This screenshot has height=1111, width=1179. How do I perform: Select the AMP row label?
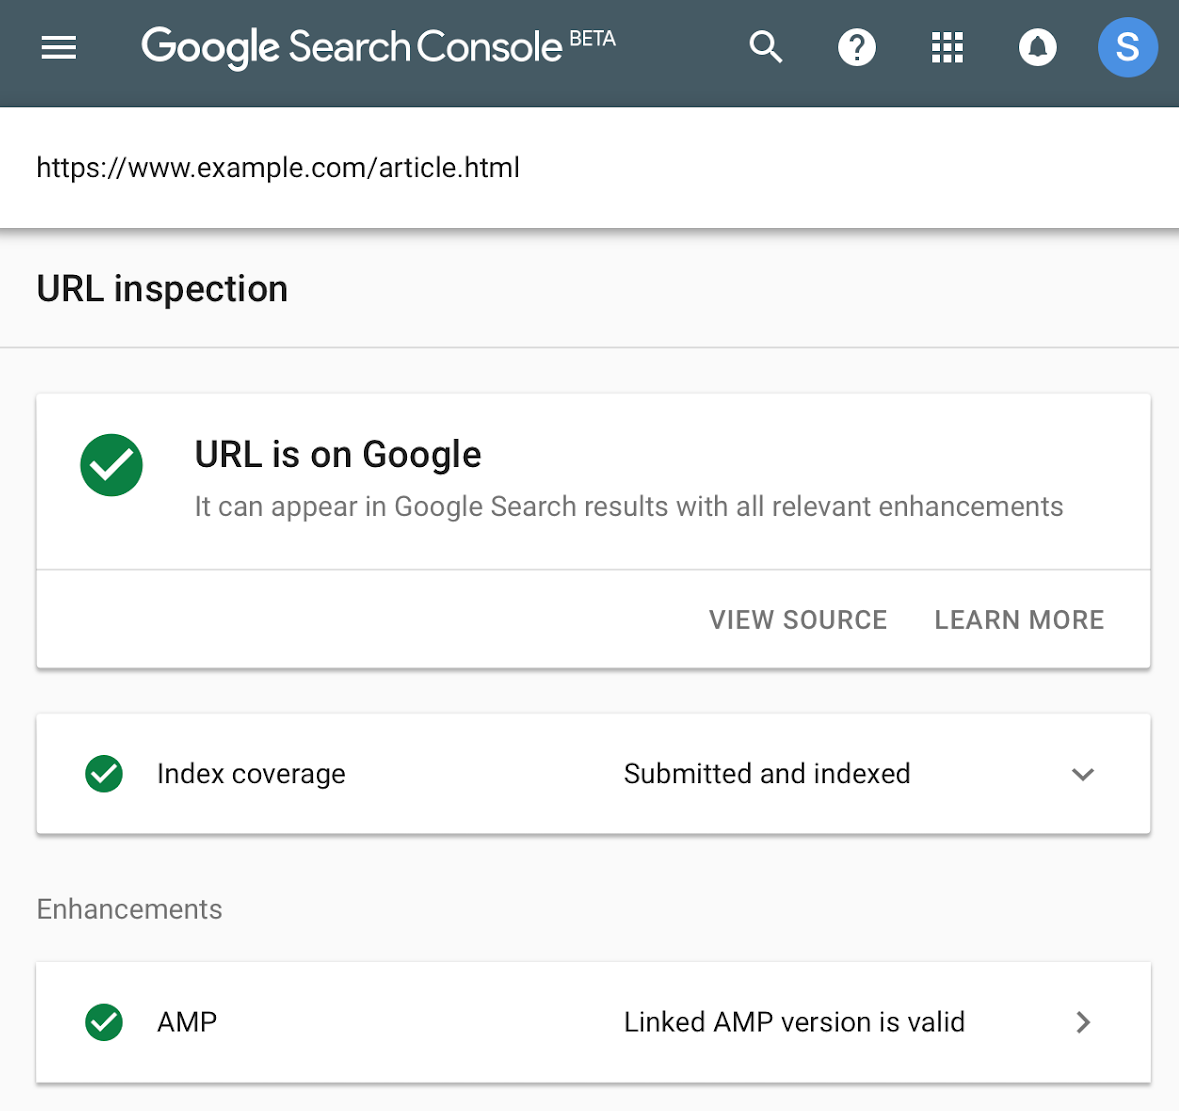(186, 1022)
